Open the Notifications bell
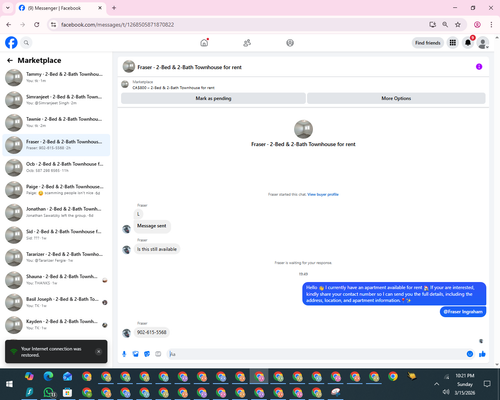 coord(468,43)
